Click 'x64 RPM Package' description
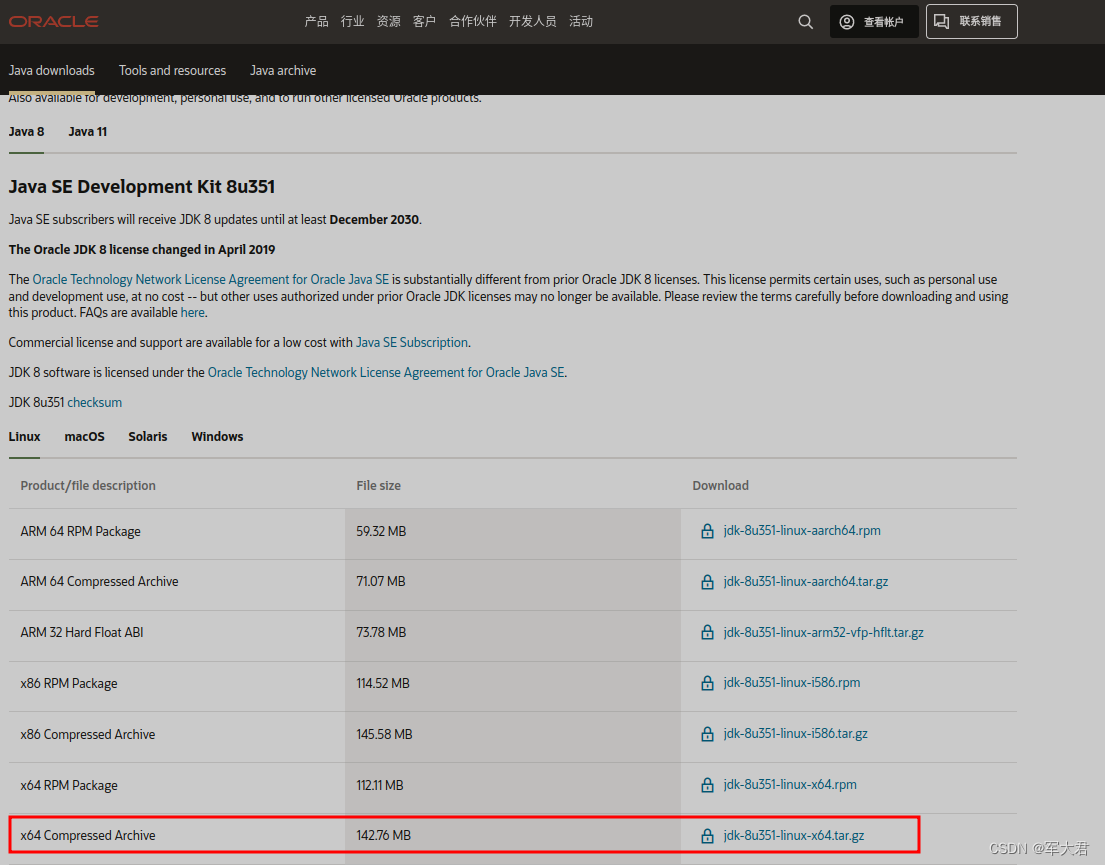 pyautogui.click(x=69, y=785)
